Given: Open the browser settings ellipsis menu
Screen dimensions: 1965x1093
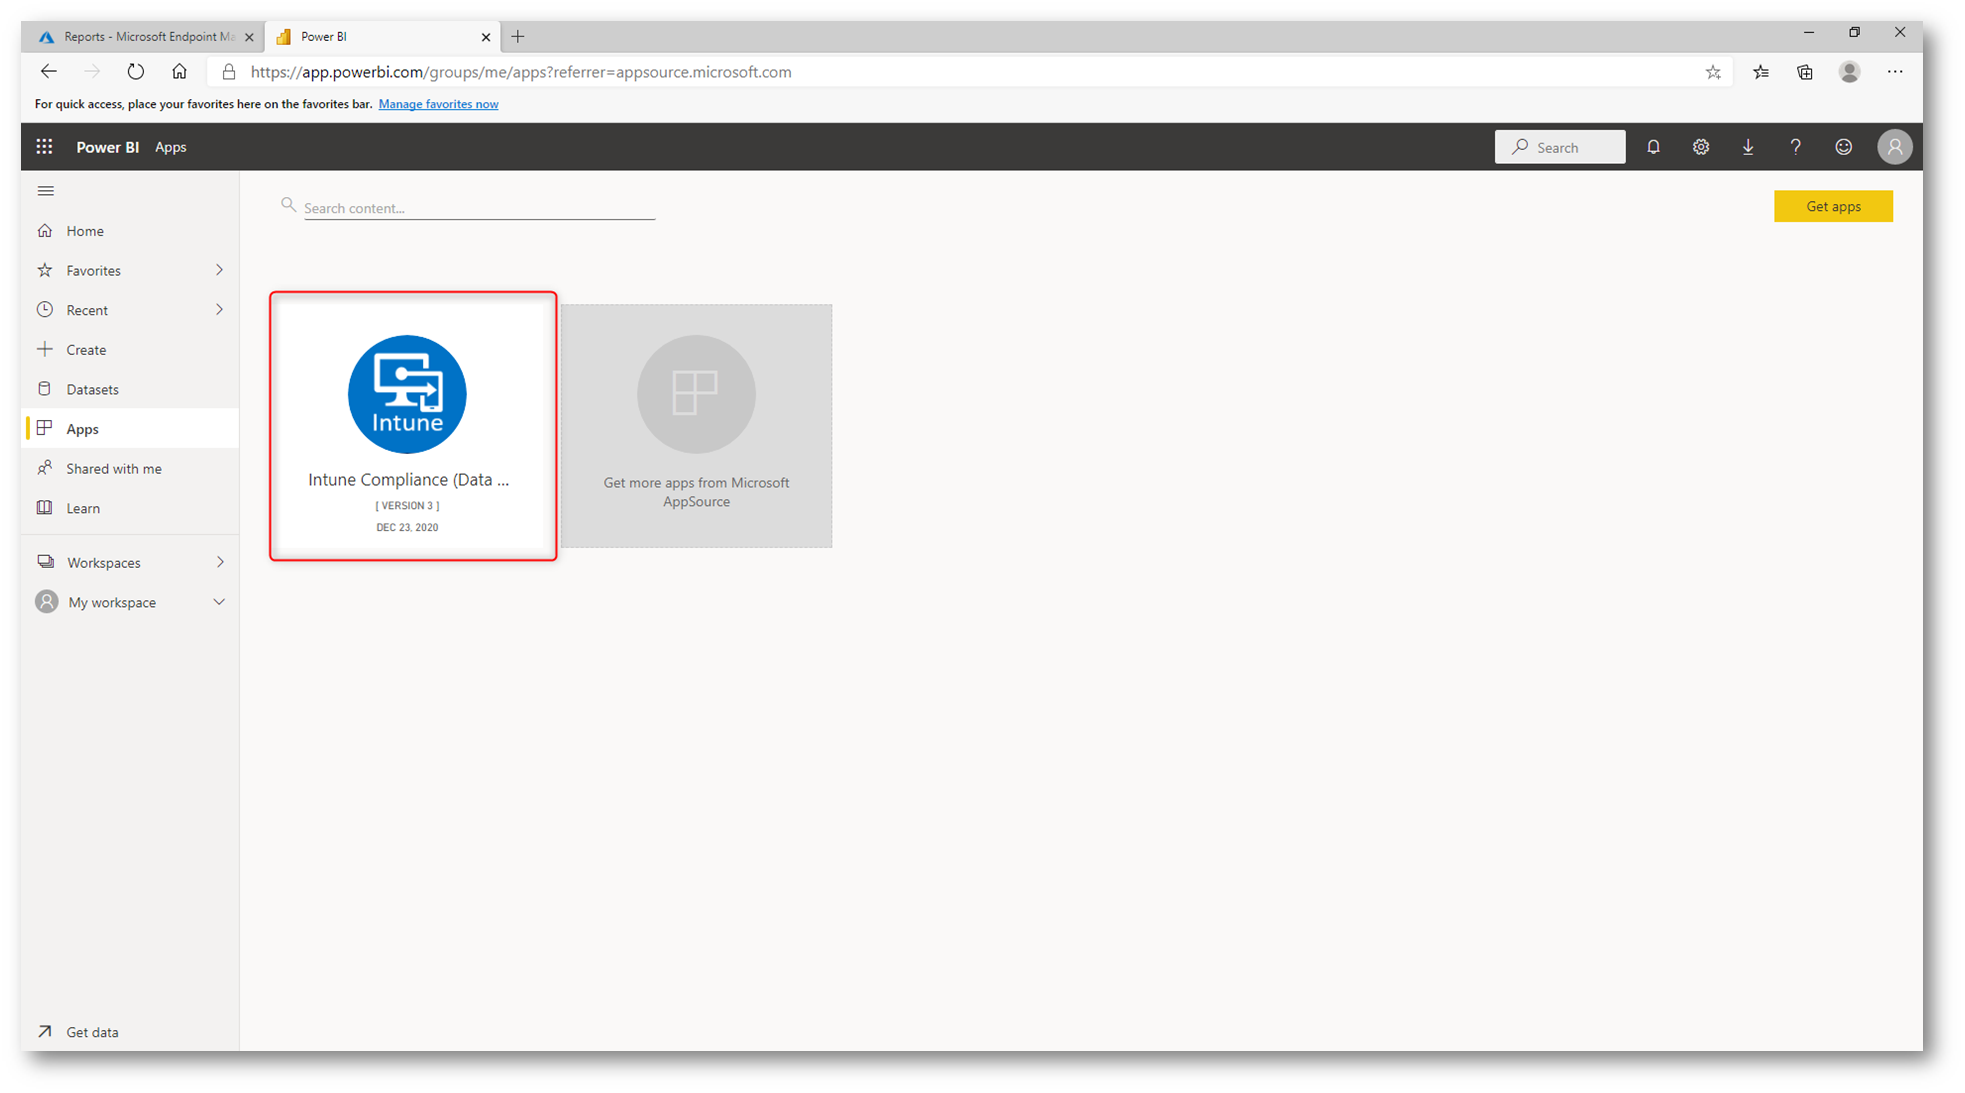Looking at the screenshot, I should [x=1895, y=72].
